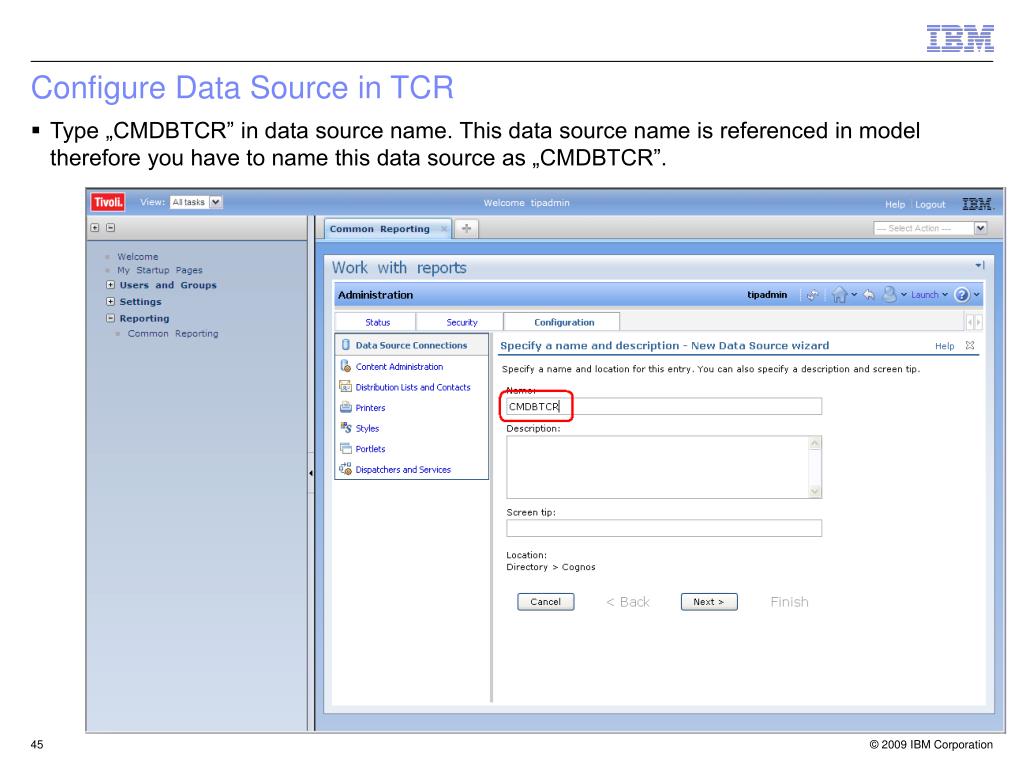The image size is (1024, 768).
Task: Click the Styles icon
Action: [345, 428]
